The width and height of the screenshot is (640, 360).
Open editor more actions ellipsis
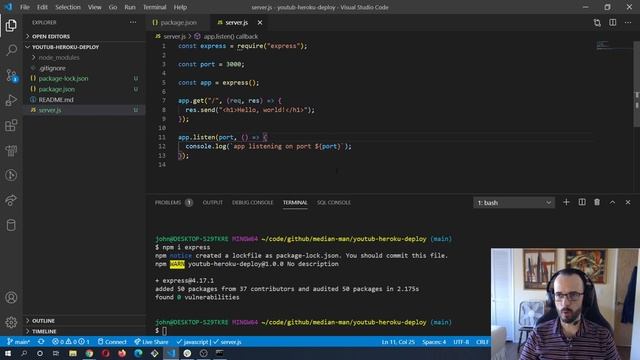[628, 23]
